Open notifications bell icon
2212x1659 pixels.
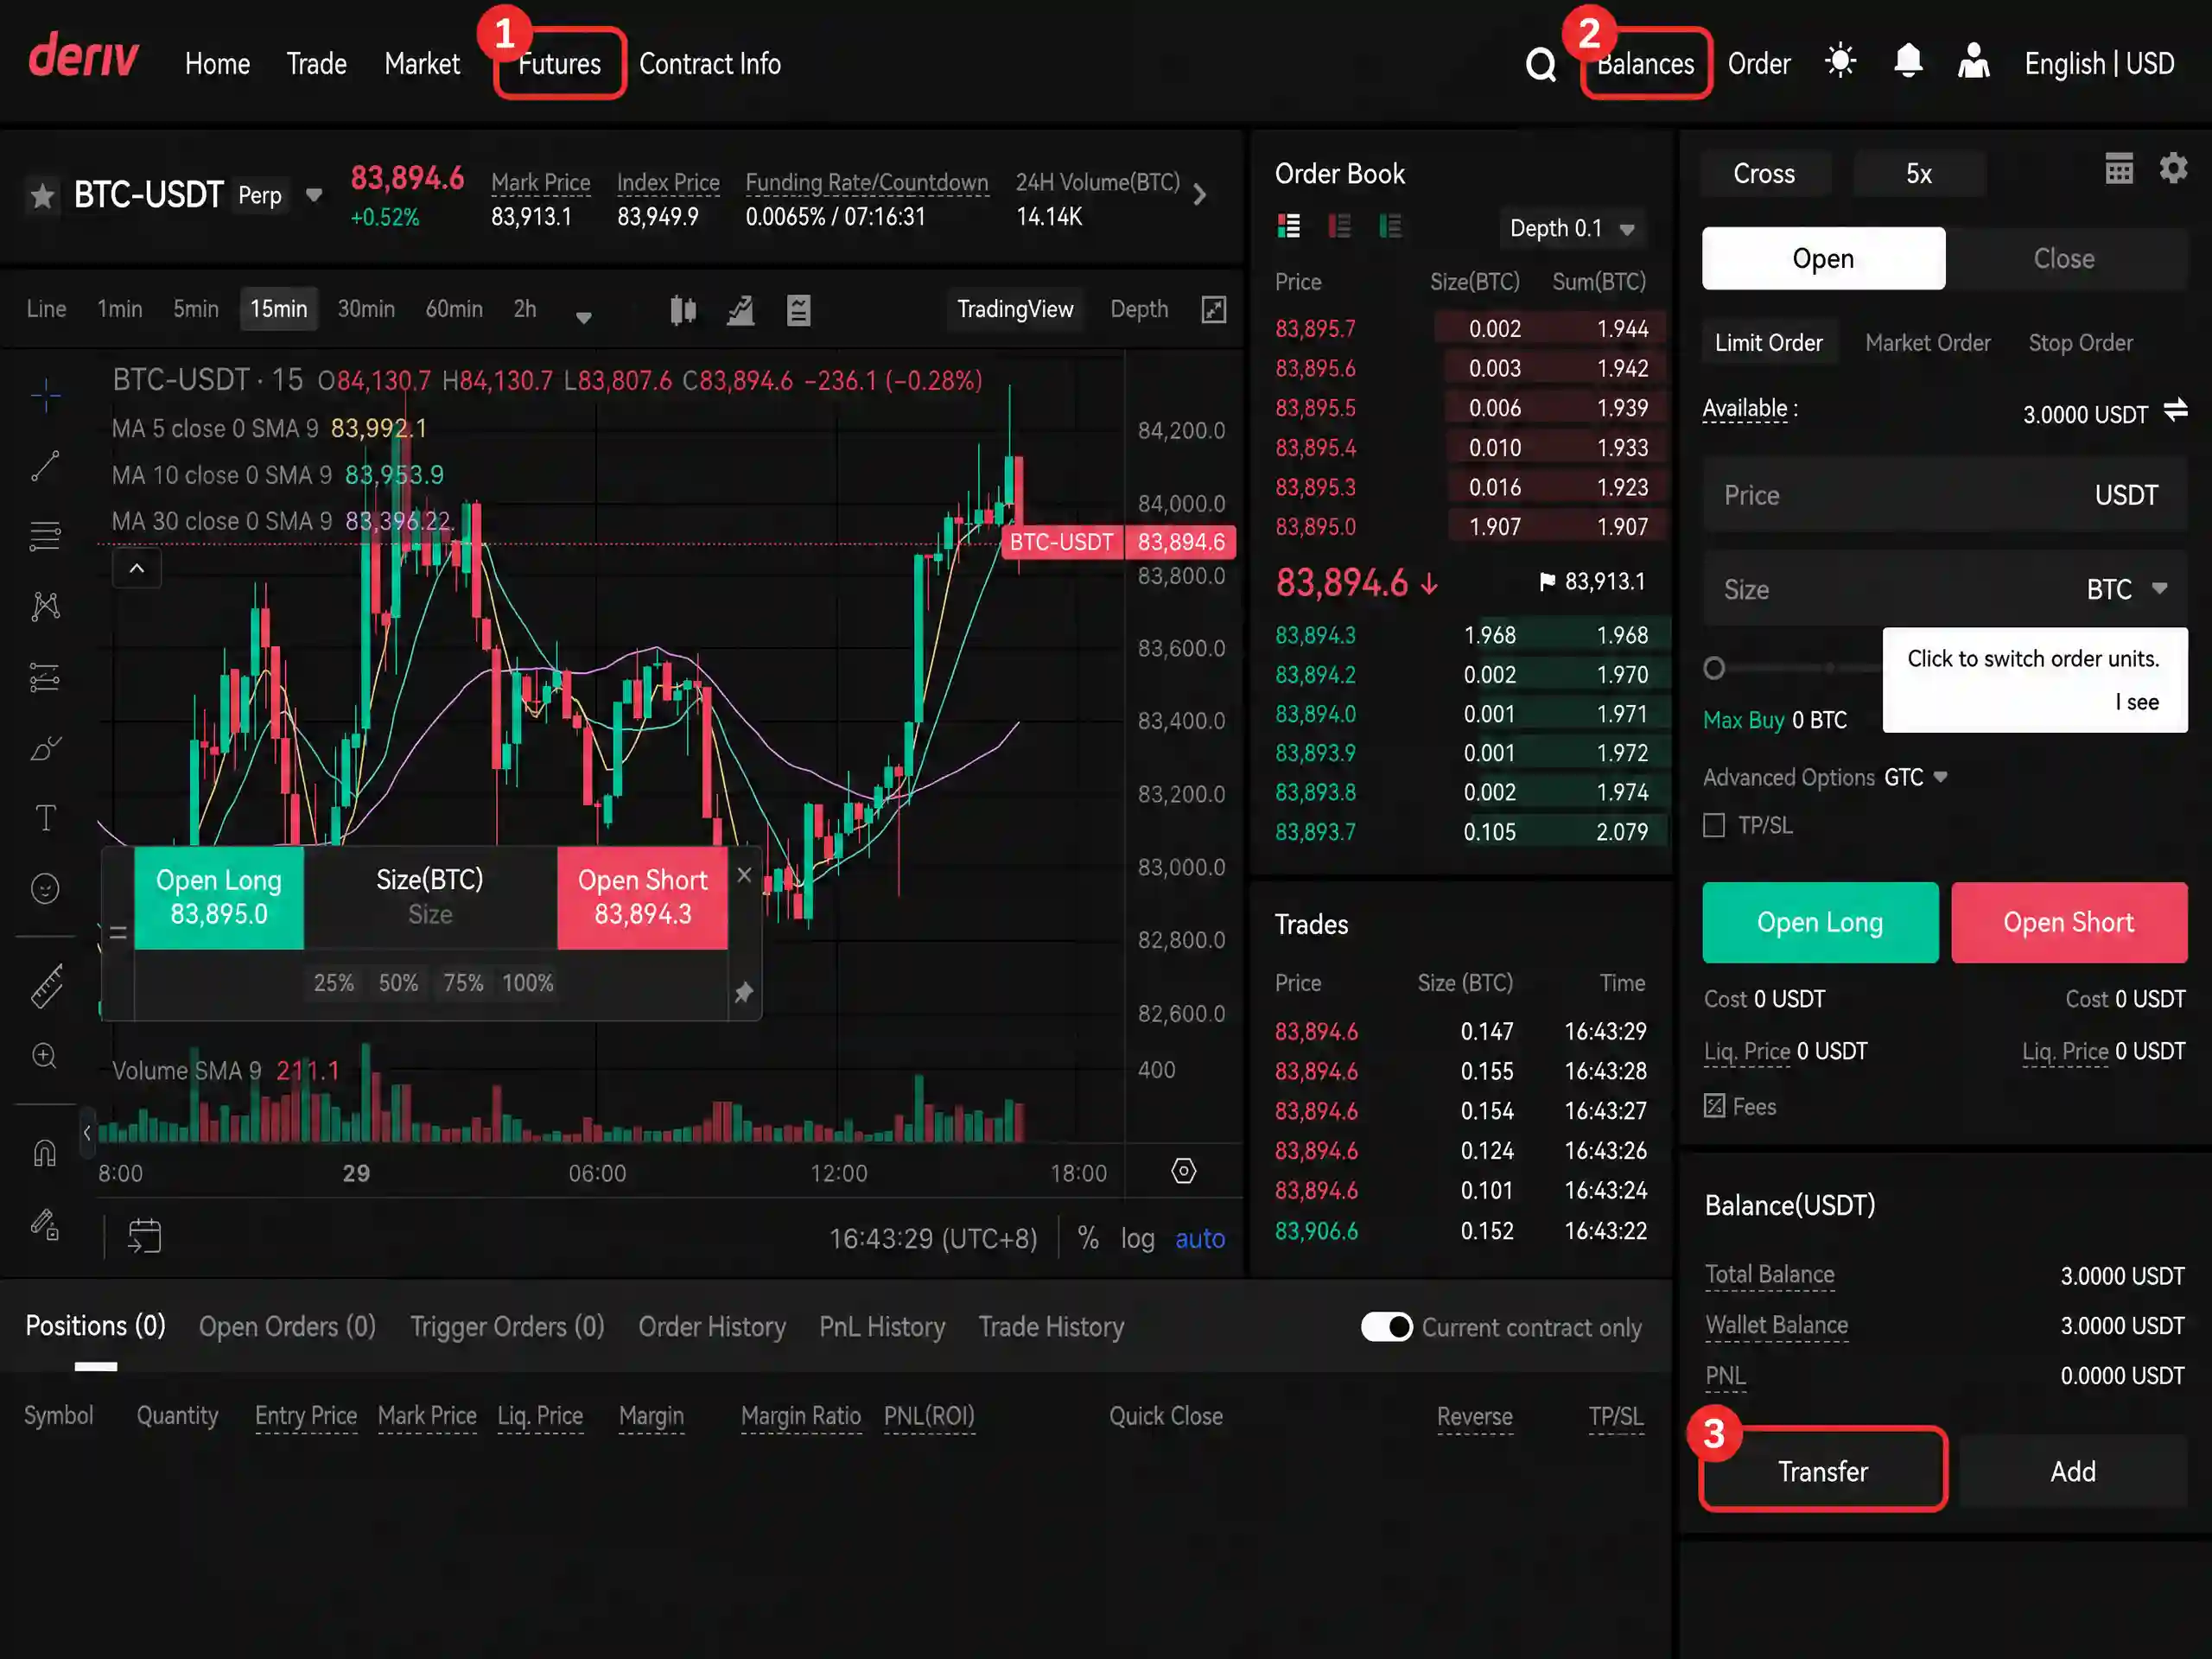coord(1908,62)
